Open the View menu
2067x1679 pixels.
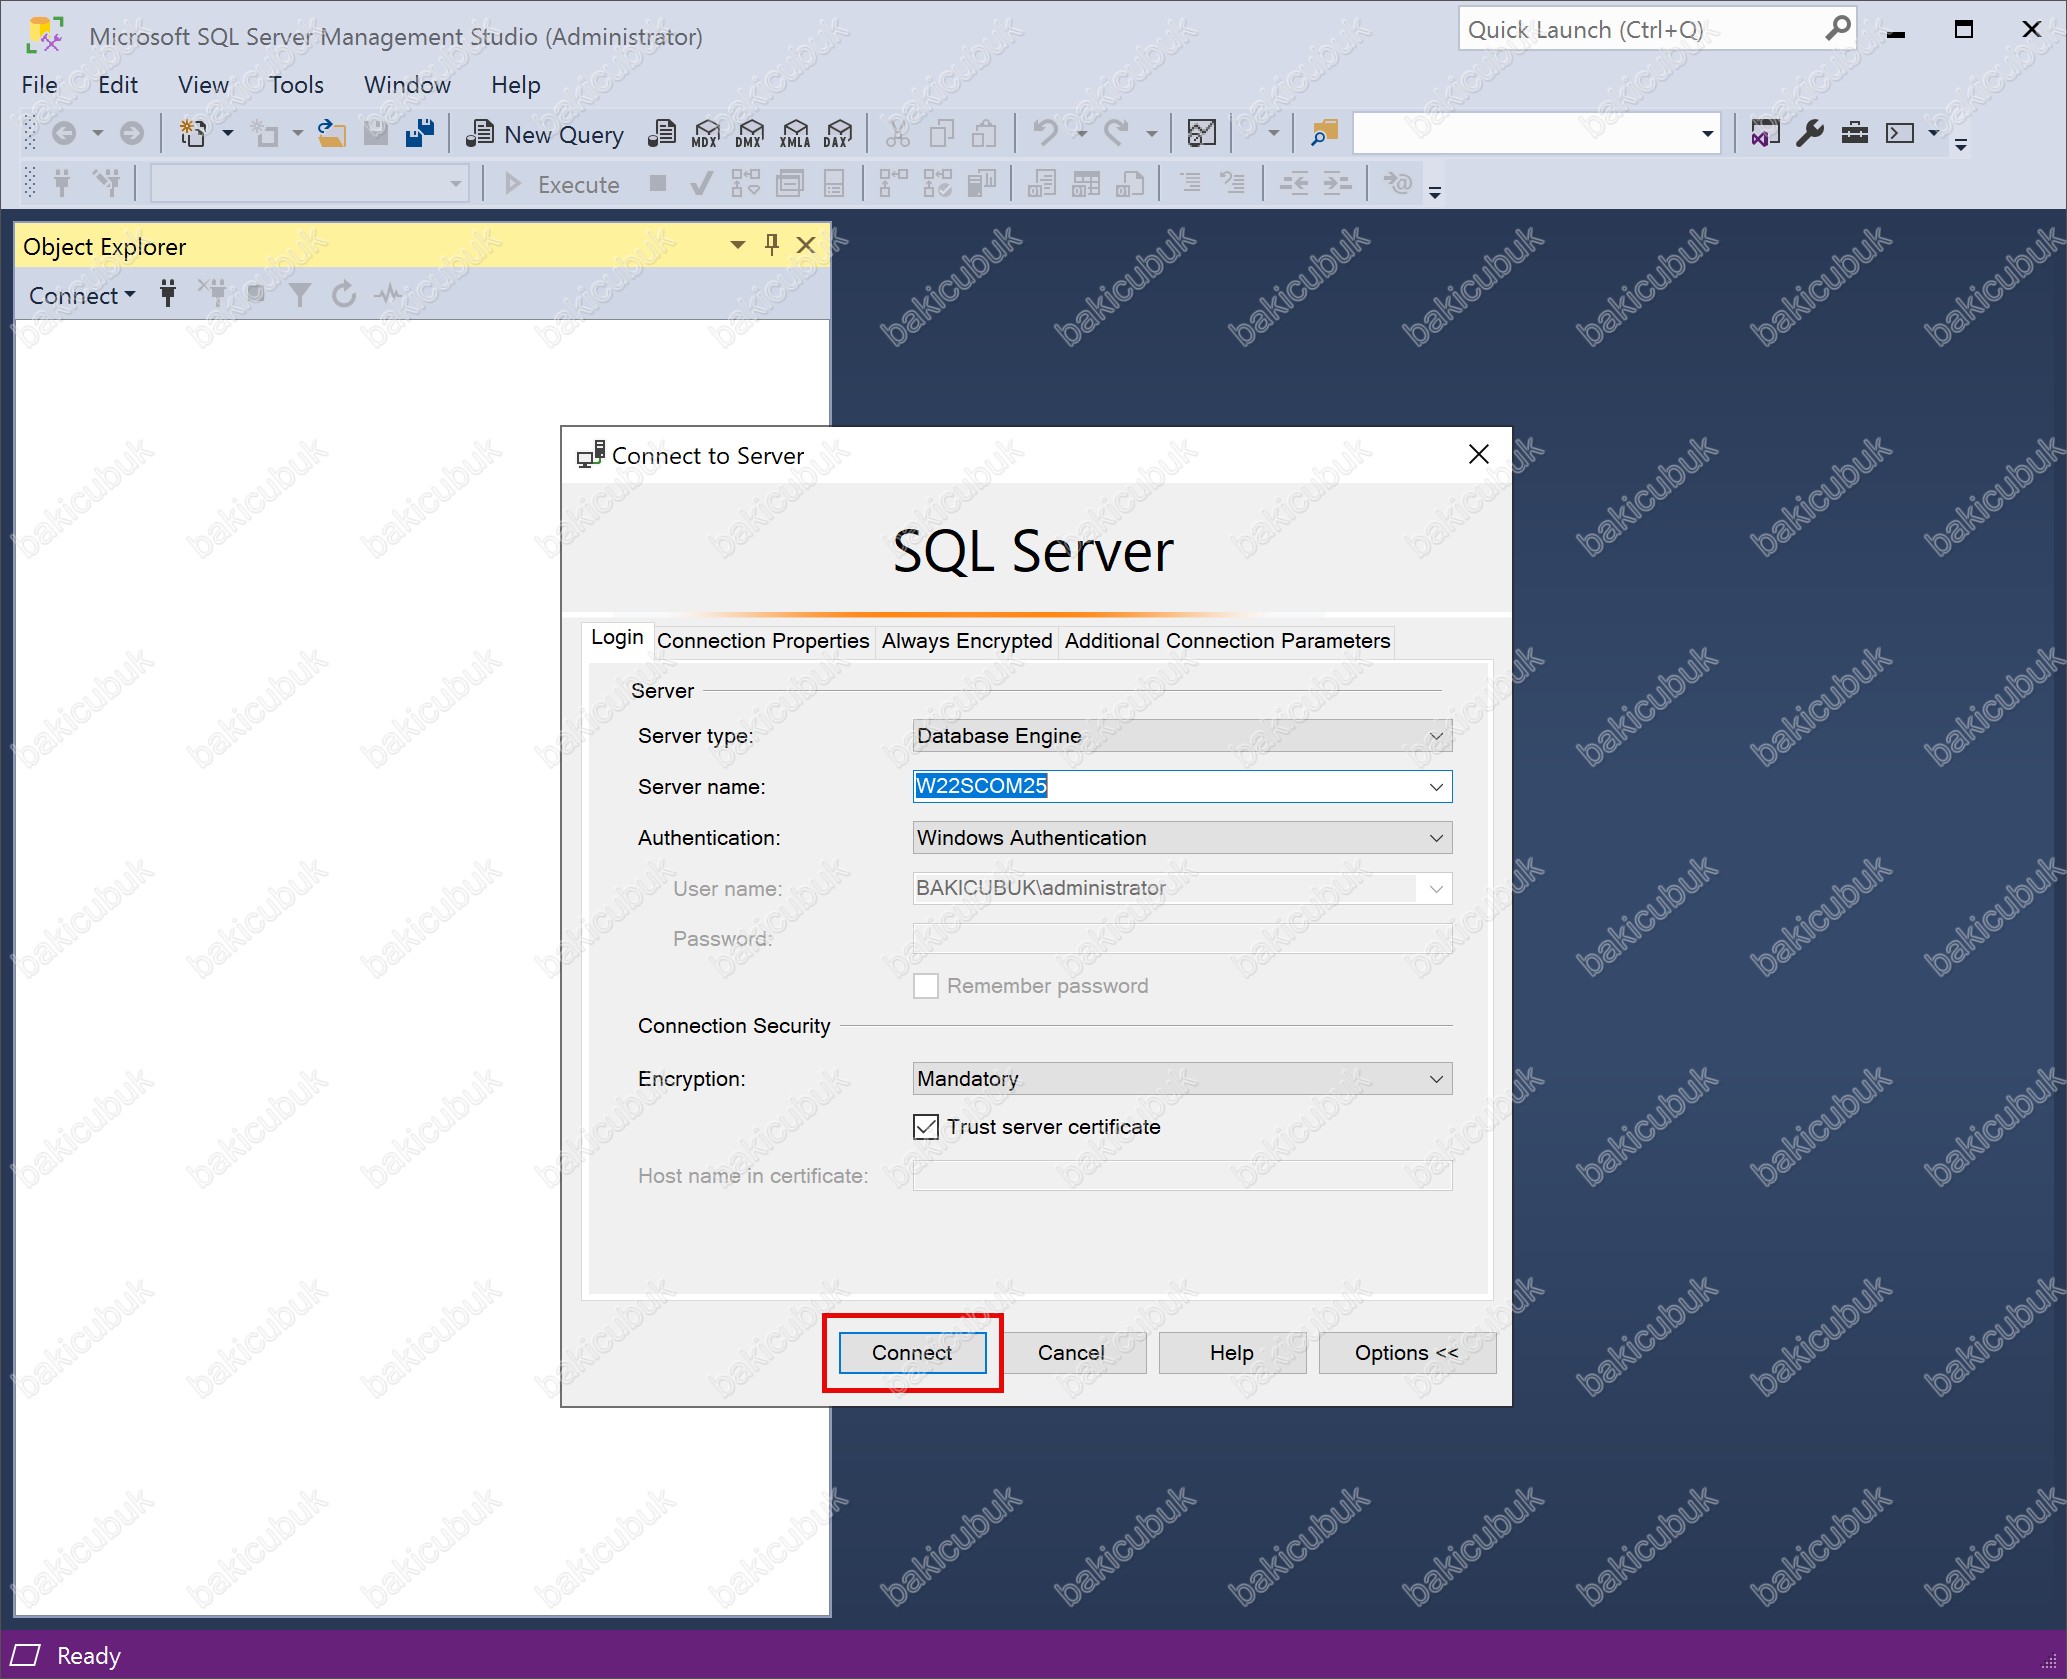(x=203, y=85)
